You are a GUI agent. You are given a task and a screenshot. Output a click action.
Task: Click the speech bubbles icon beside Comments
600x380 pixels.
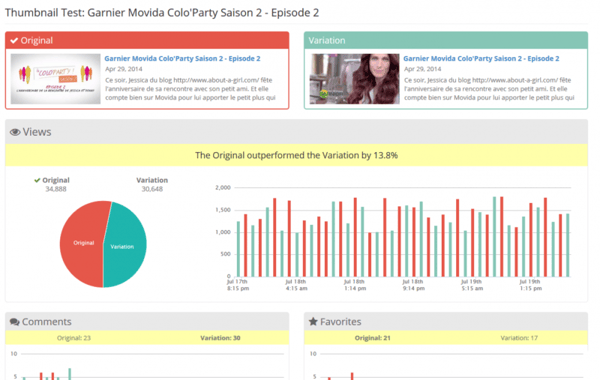click(15, 322)
